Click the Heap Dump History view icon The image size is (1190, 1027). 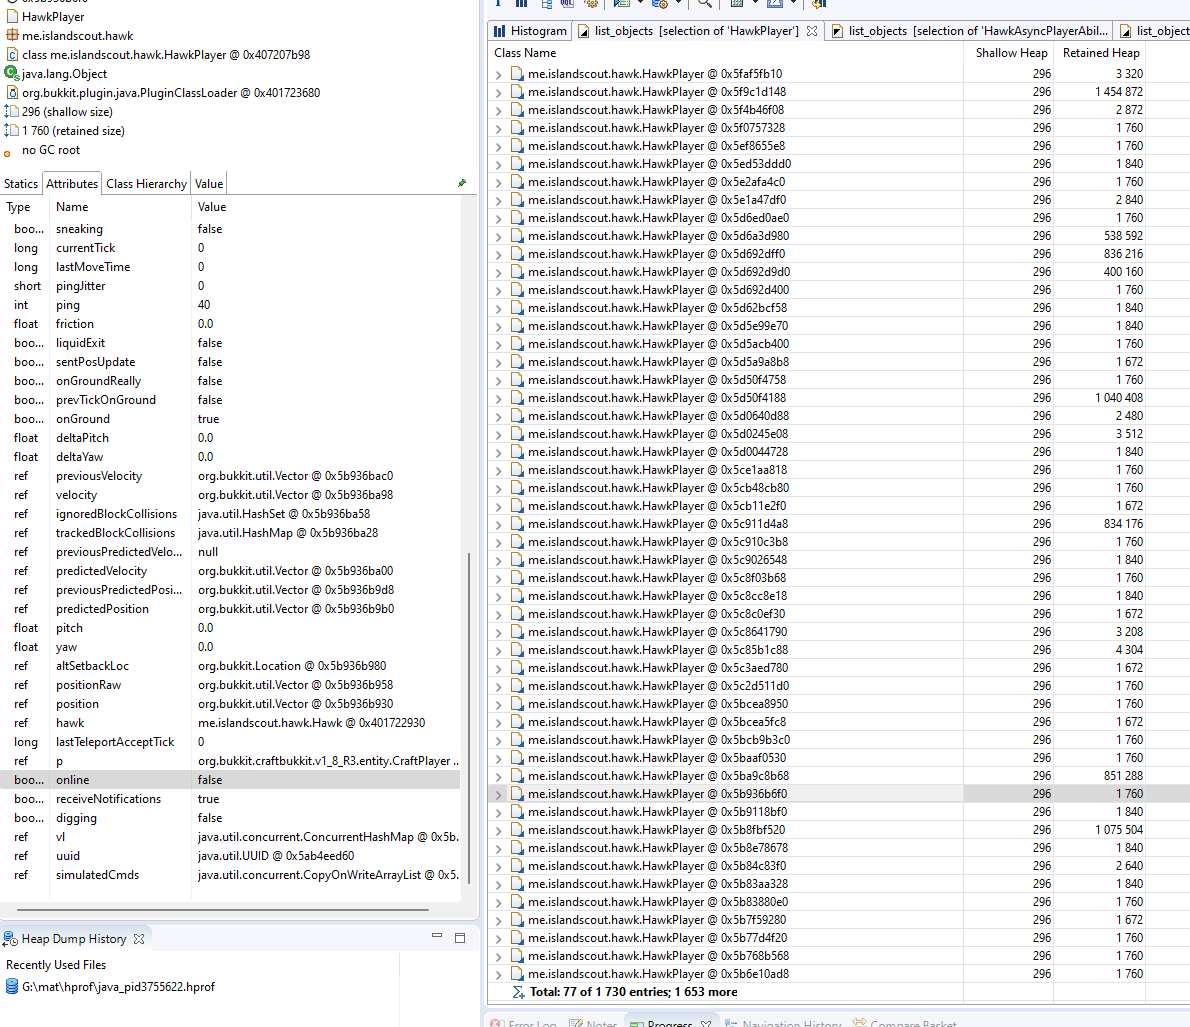click(x=10, y=938)
